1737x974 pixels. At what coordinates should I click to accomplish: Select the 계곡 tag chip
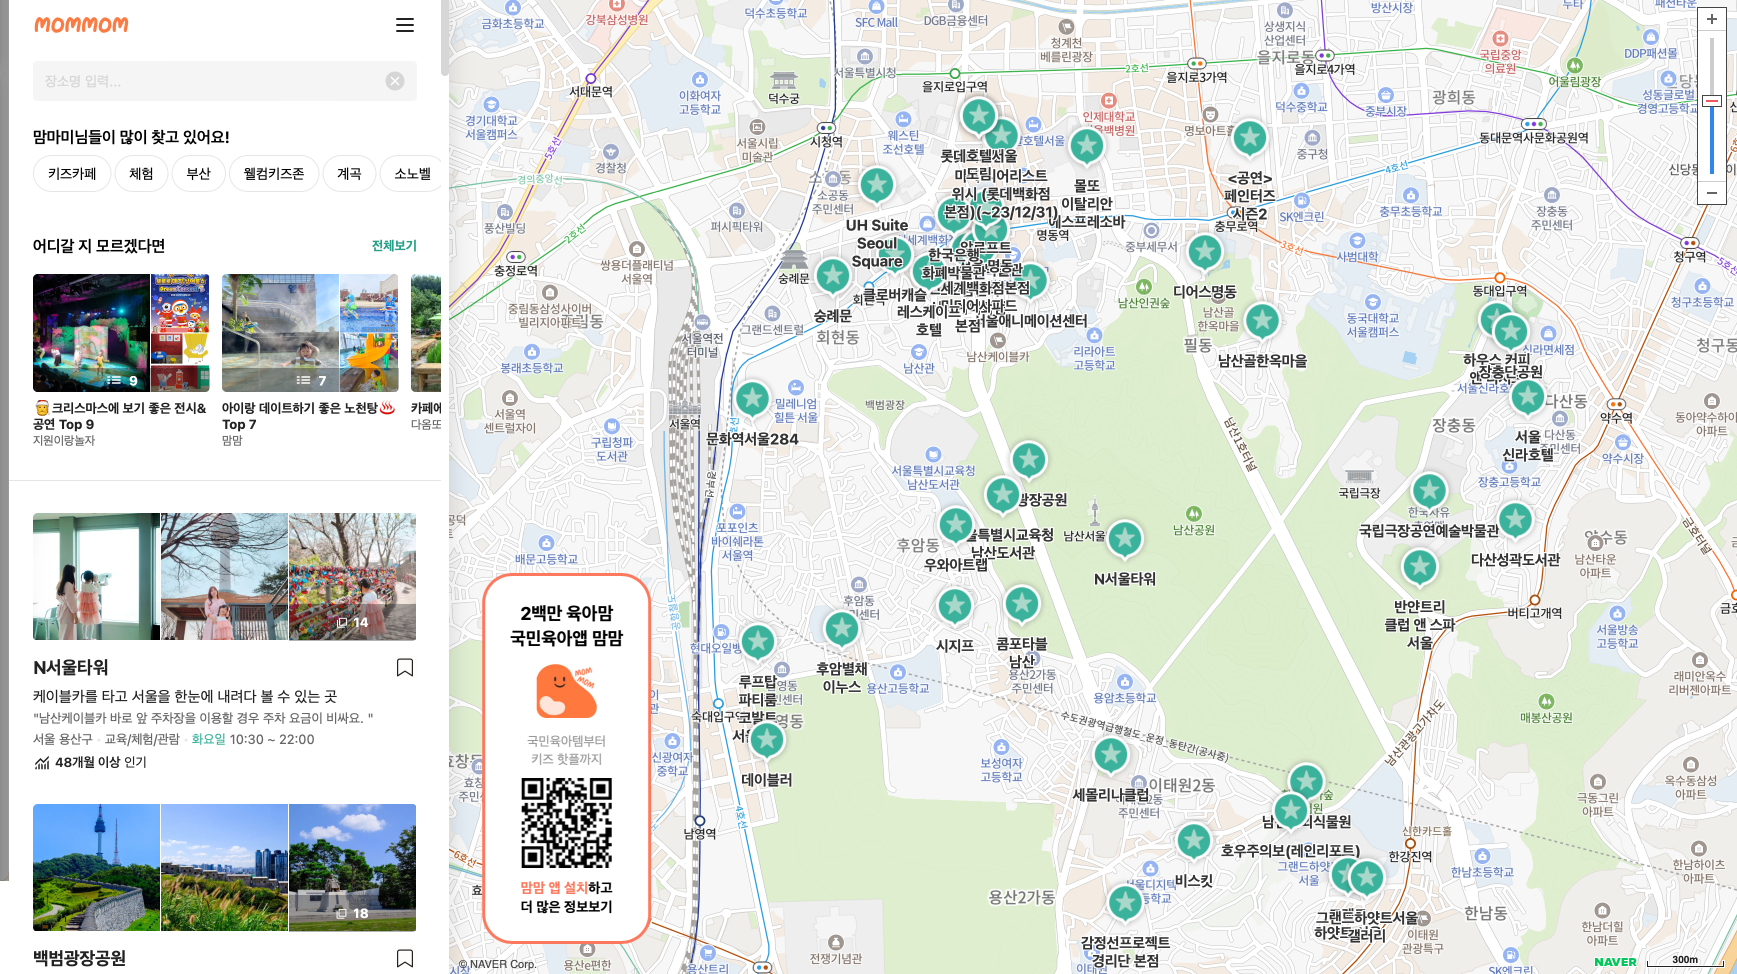349,173
